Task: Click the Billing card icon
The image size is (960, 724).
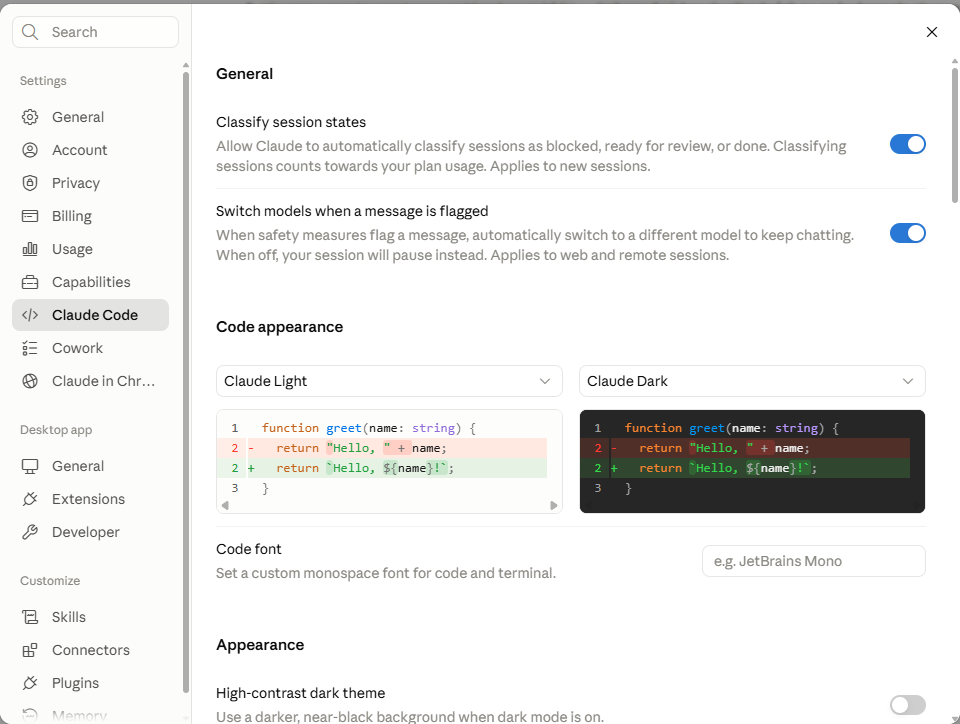Action: (x=30, y=216)
